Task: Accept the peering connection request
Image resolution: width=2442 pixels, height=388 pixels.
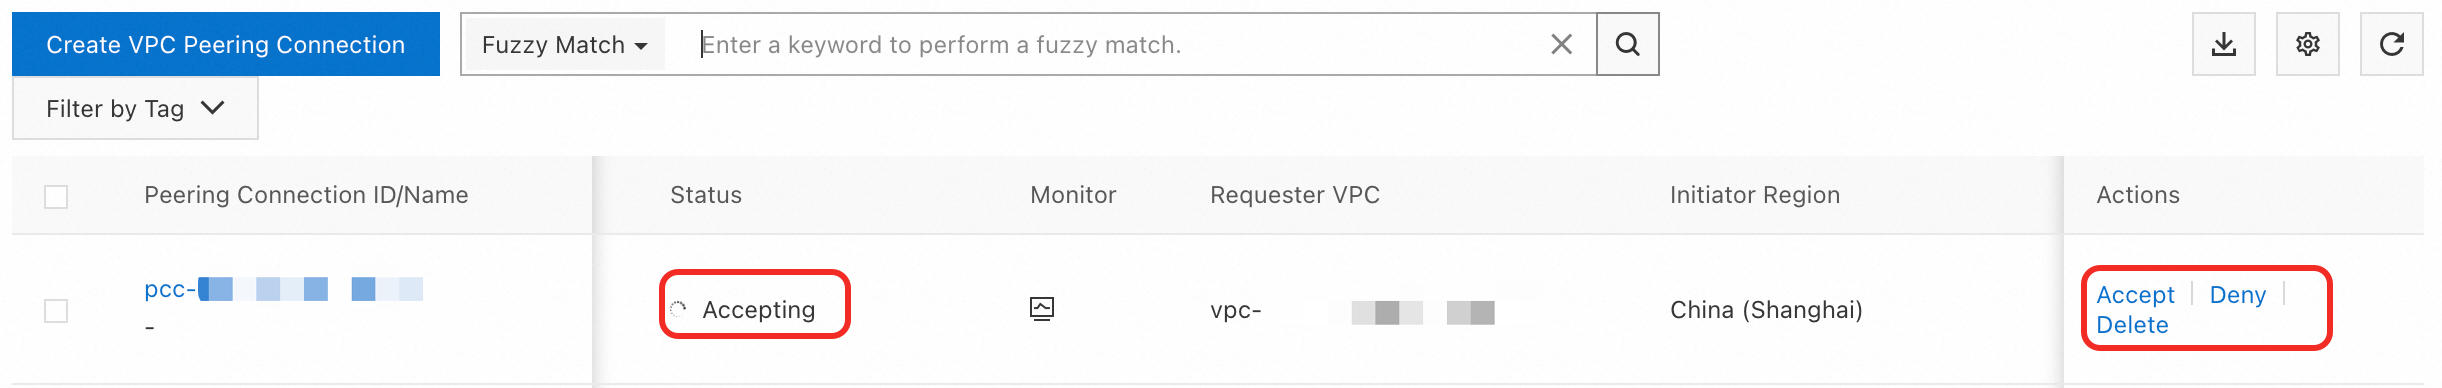Action: coord(2135,295)
